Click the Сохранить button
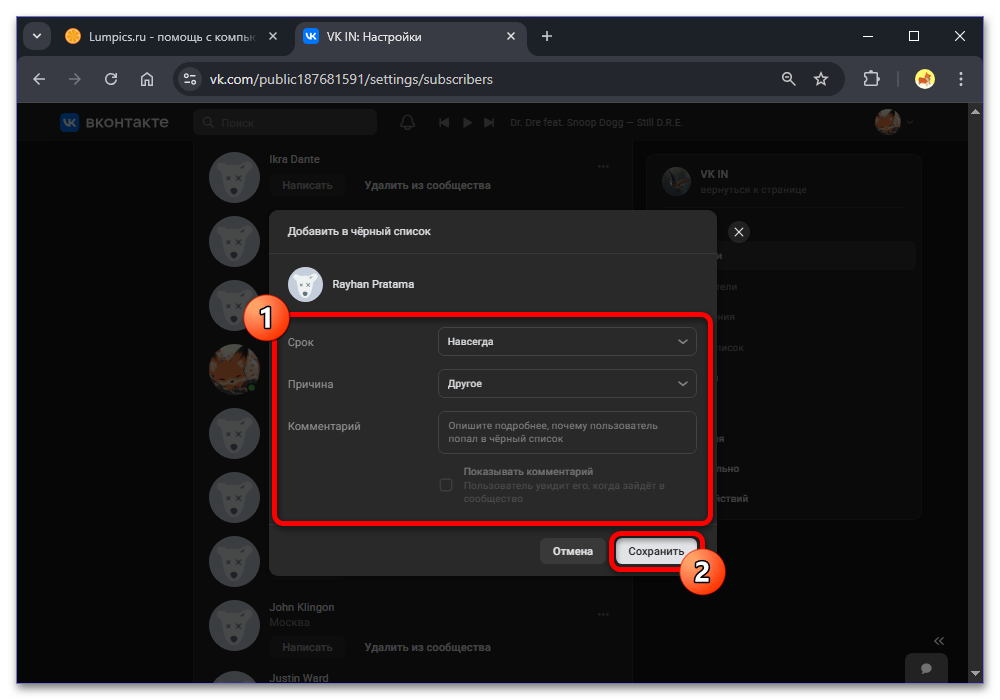This screenshot has width=1000, height=700. pyautogui.click(x=656, y=551)
